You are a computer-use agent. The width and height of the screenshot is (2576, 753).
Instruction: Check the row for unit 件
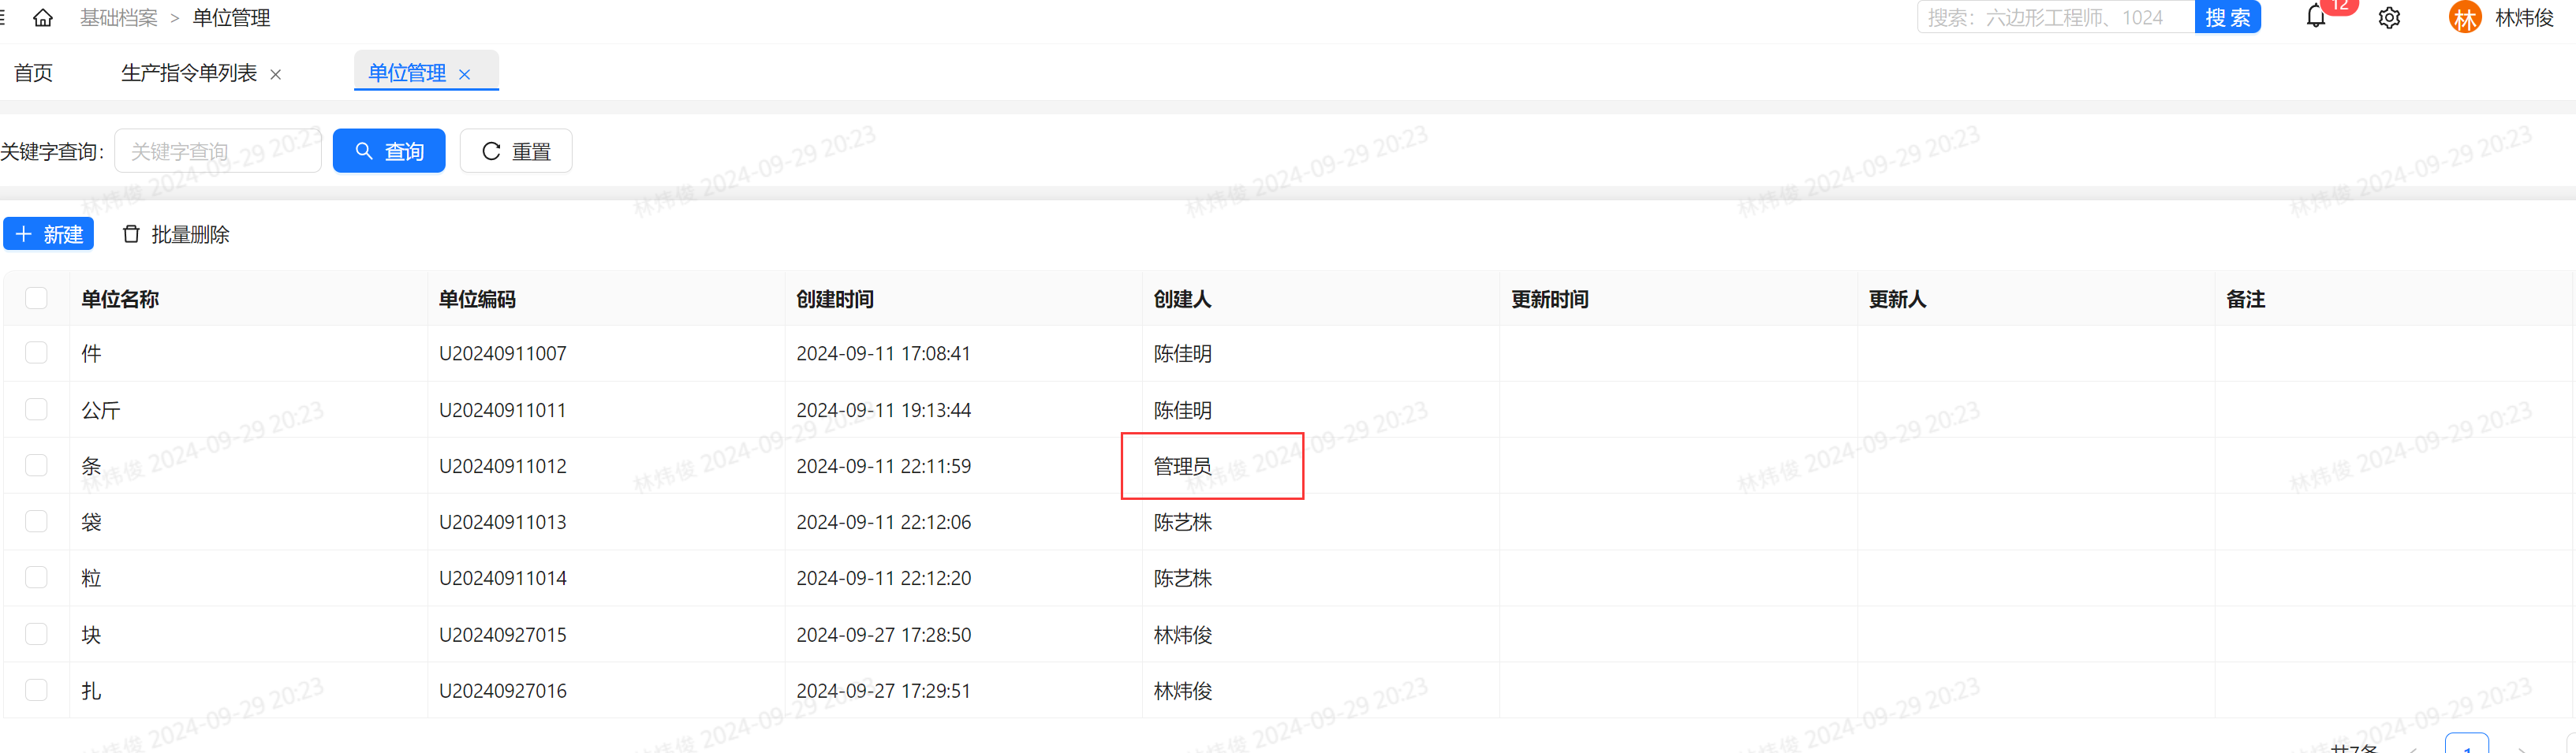click(x=36, y=353)
